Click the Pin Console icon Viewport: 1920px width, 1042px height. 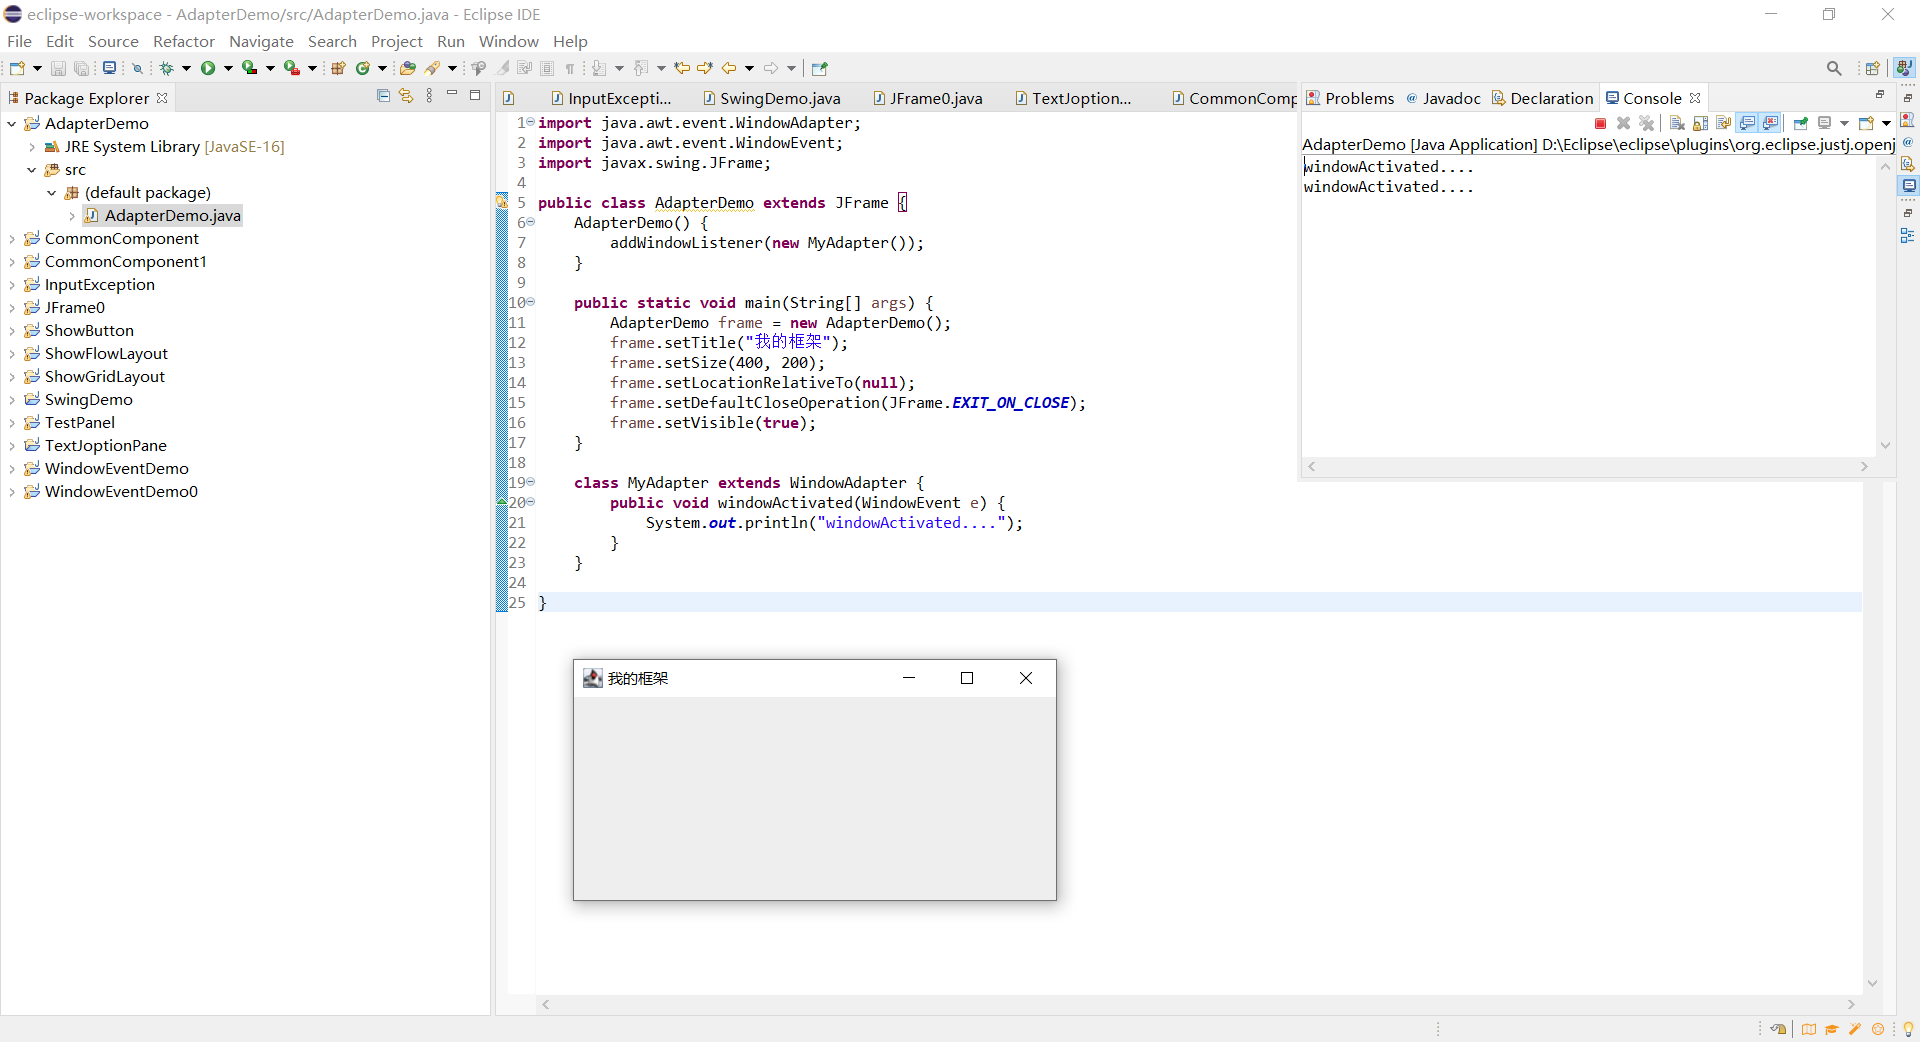tap(1800, 123)
